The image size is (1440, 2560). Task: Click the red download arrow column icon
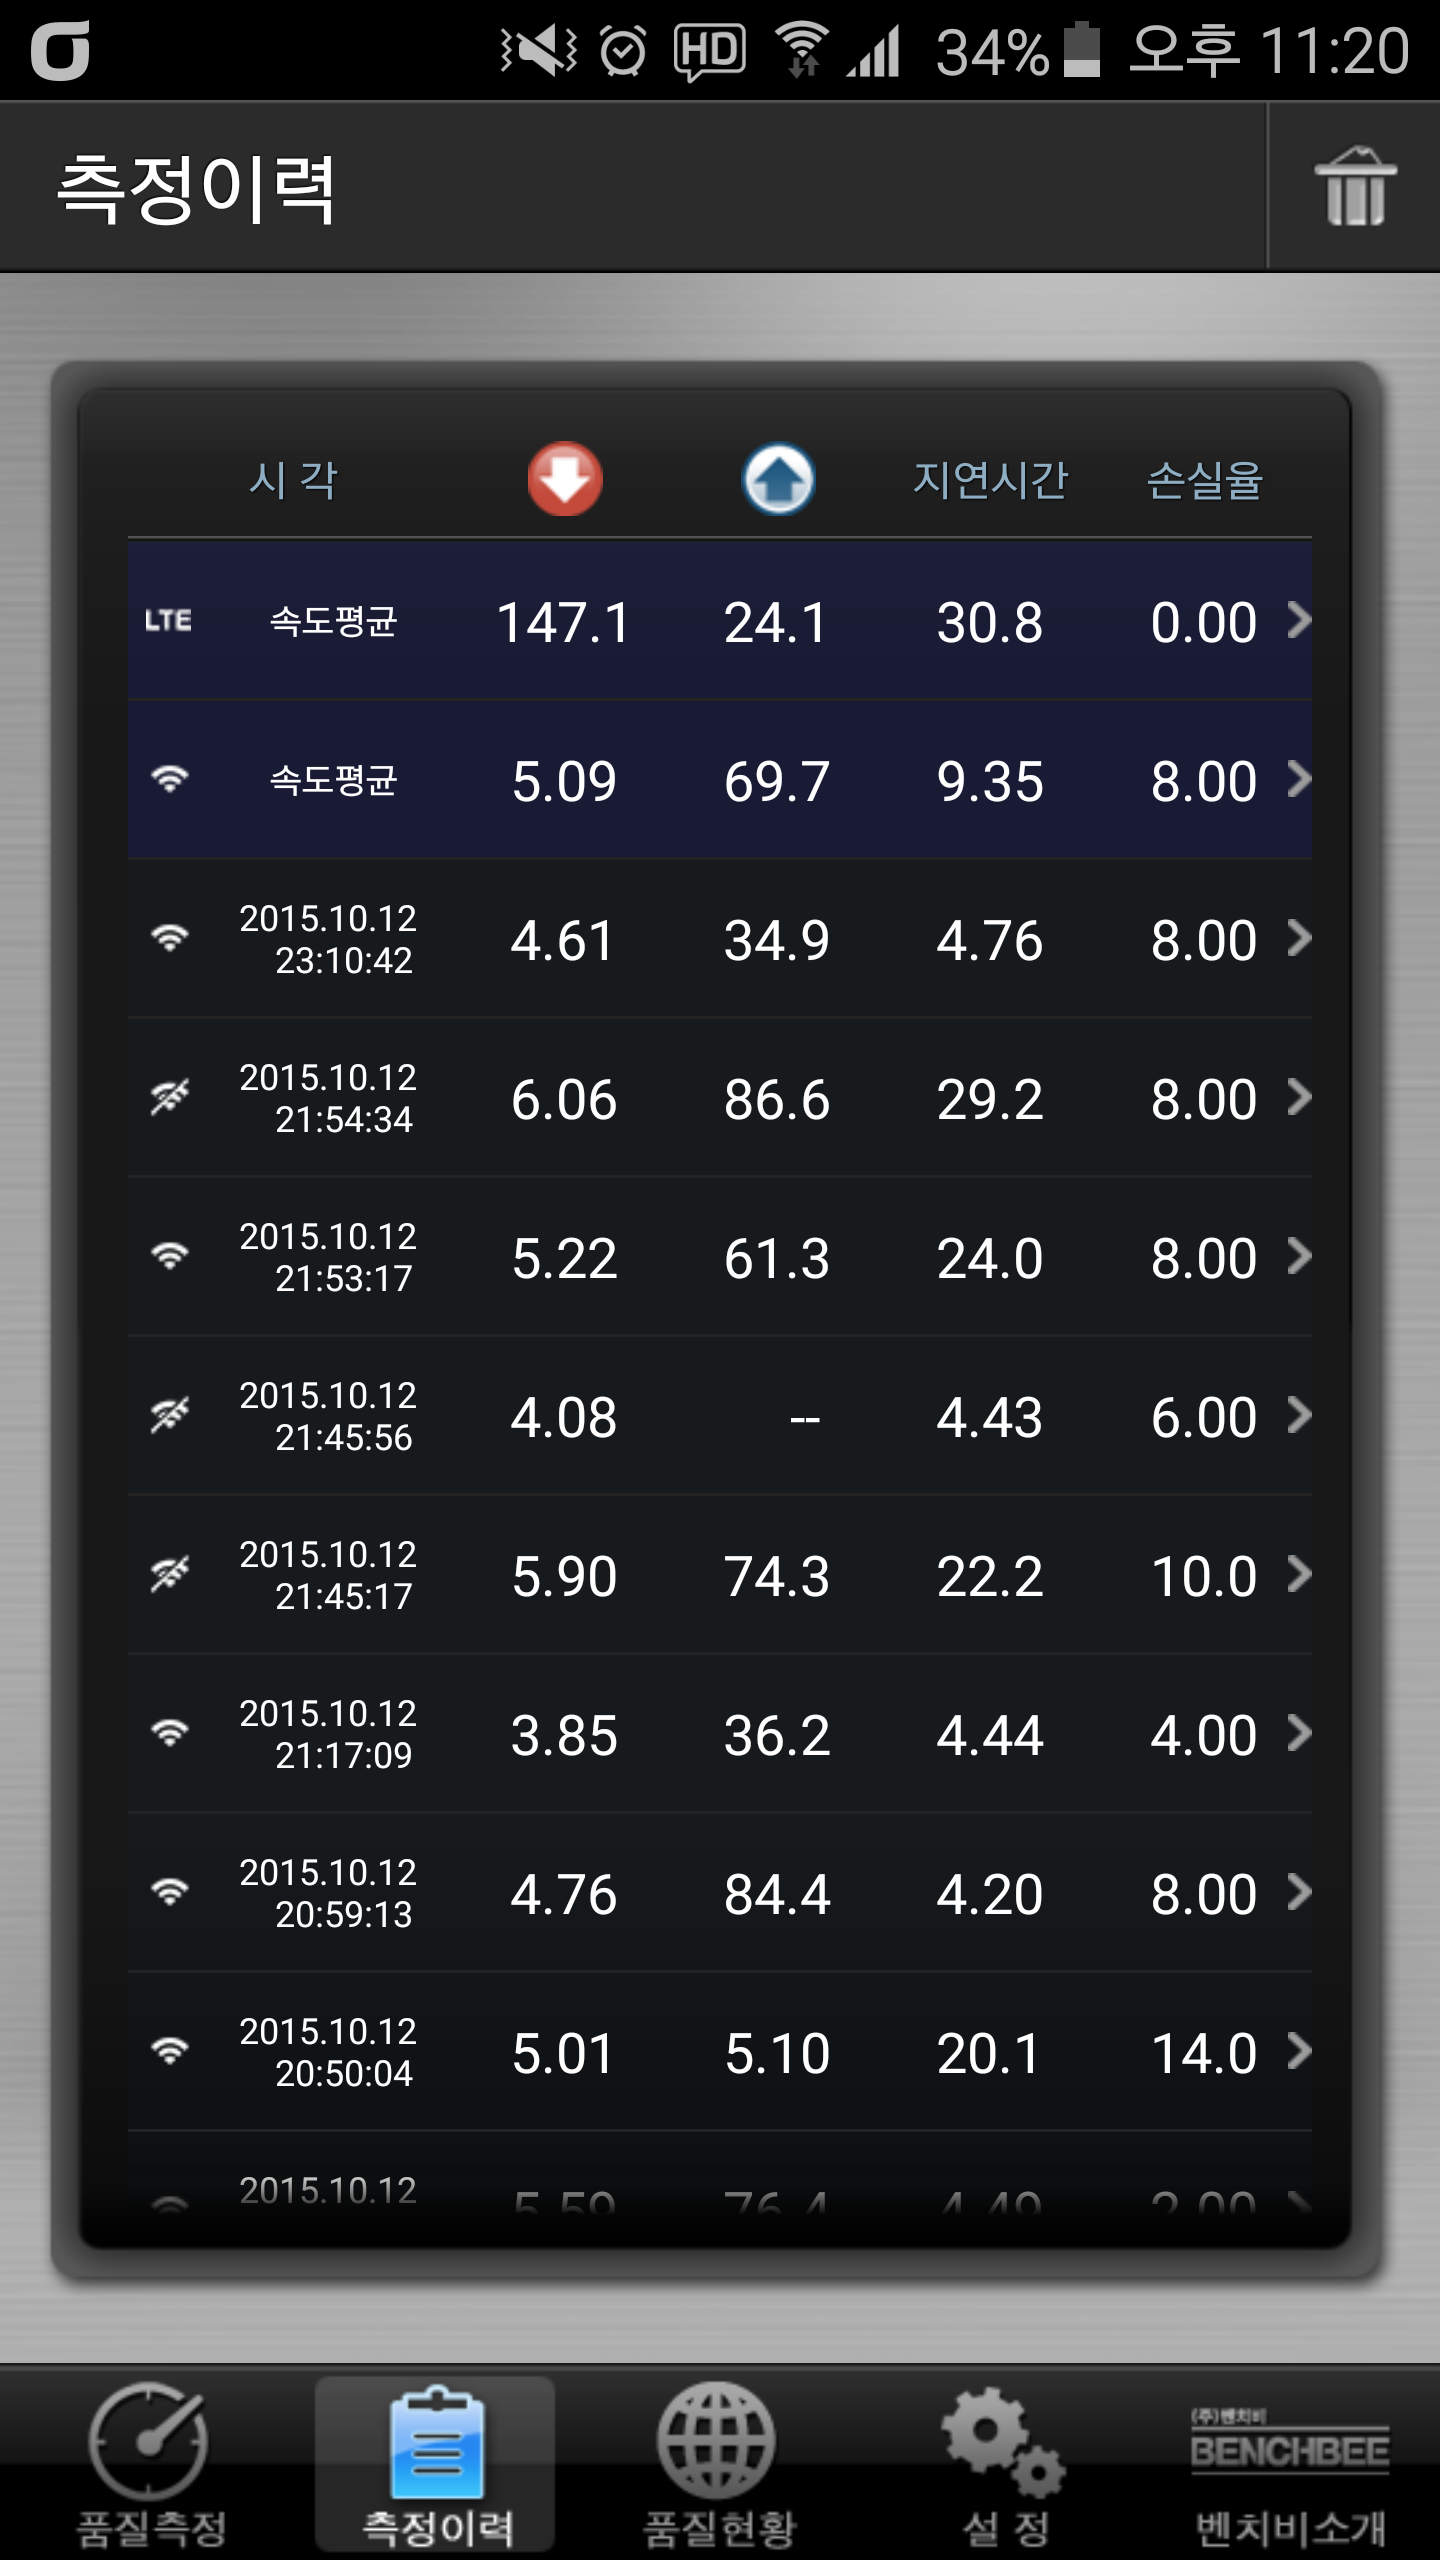click(x=565, y=479)
